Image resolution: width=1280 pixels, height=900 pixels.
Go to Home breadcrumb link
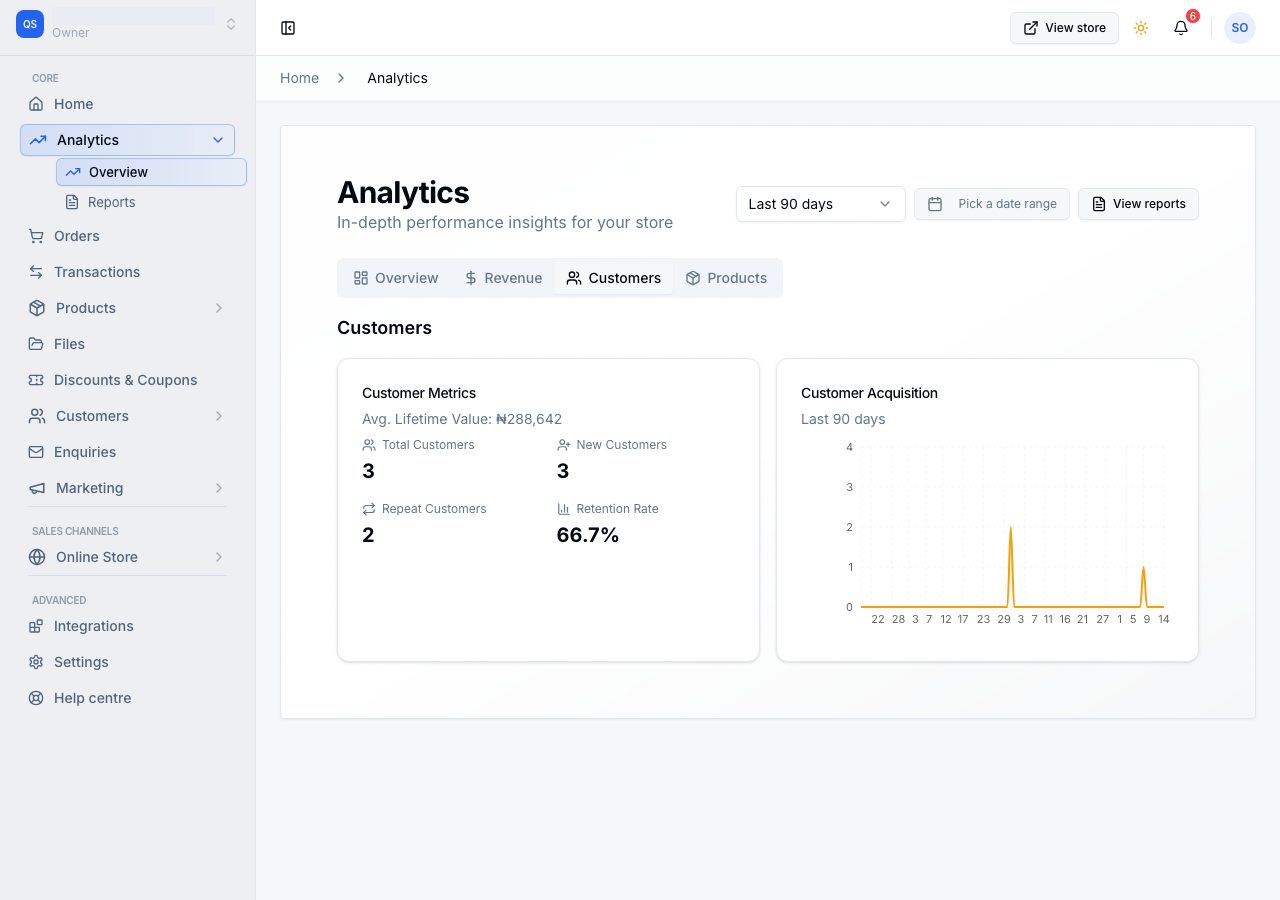(x=299, y=78)
